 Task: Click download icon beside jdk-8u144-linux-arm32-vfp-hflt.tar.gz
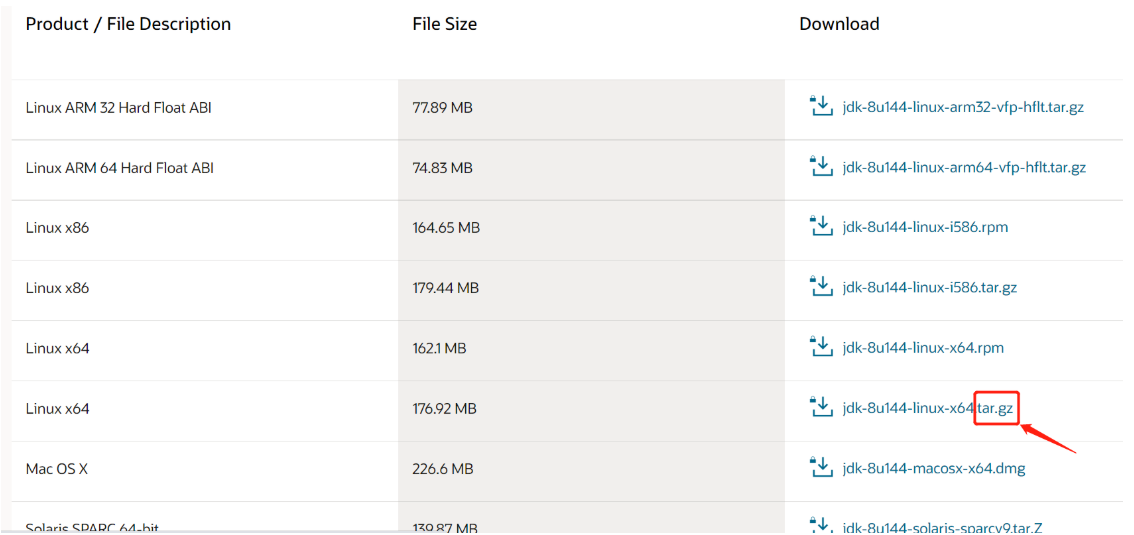[x=821, y=106]
